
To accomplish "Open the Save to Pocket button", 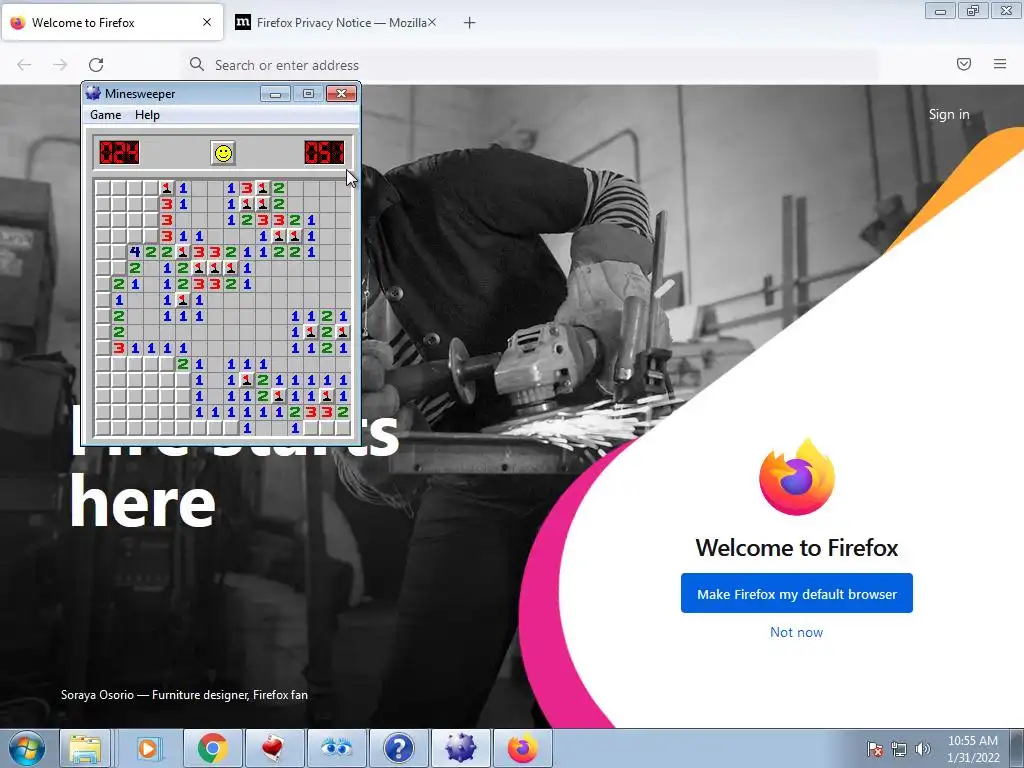I will pyautogui.click(x=964, y=64).
